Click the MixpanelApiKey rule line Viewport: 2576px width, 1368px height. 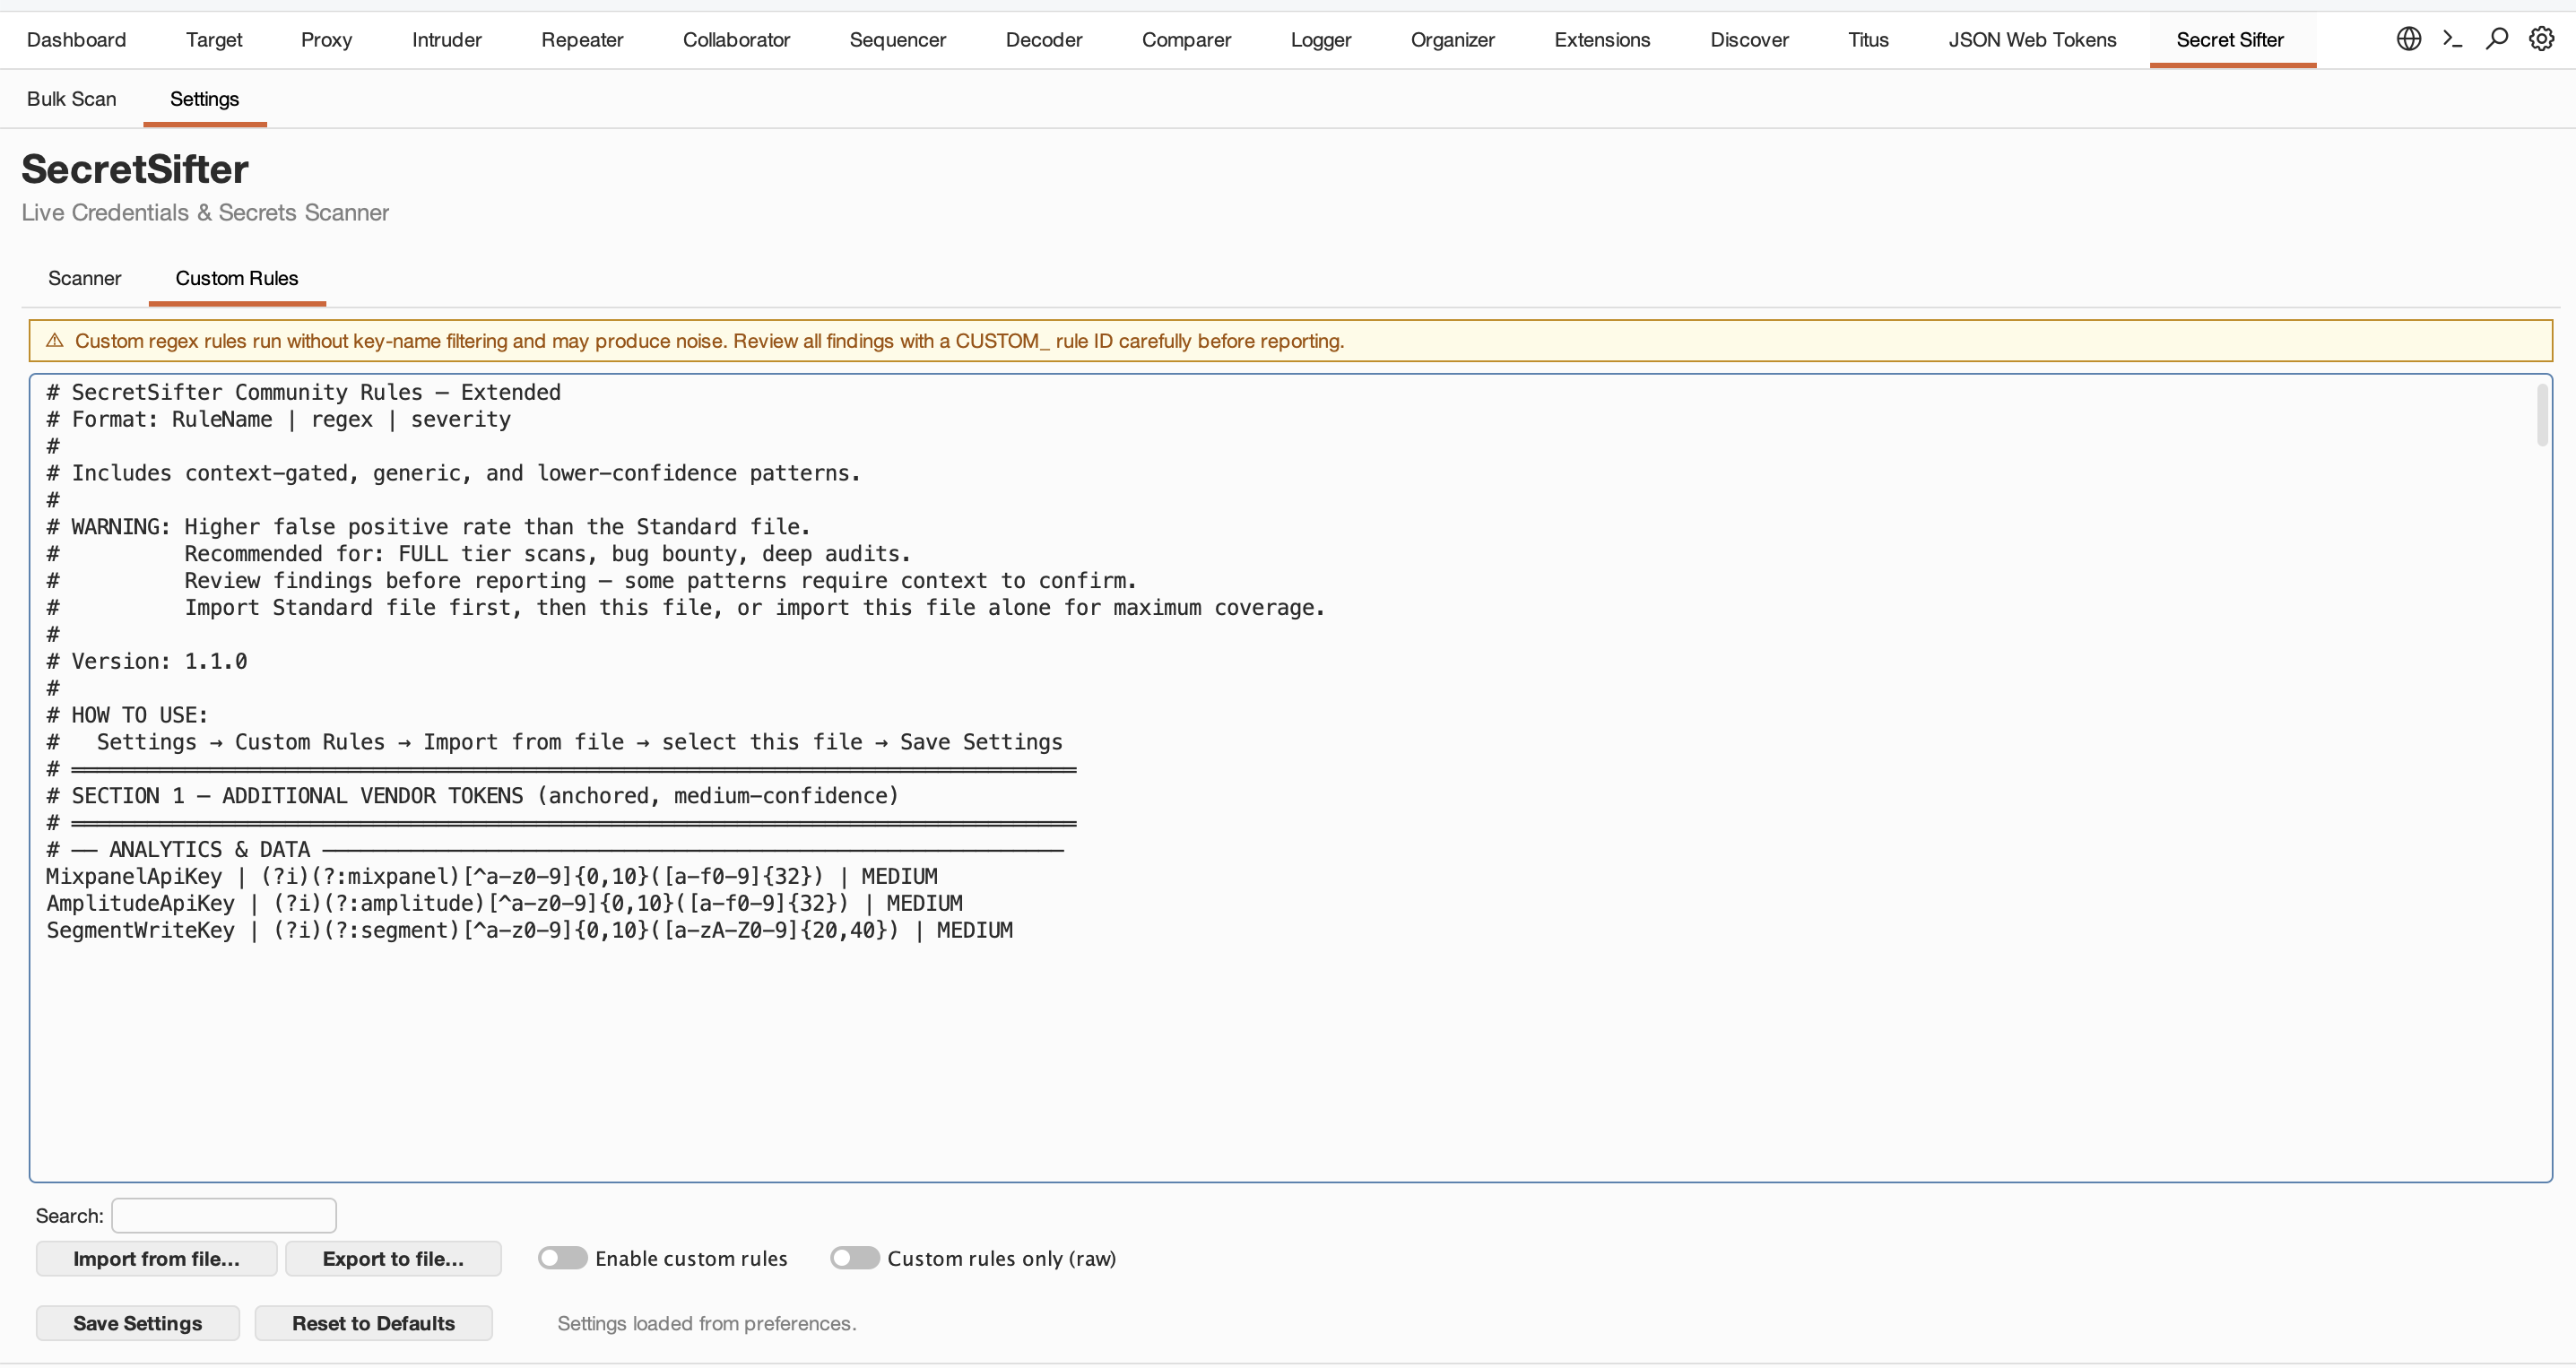point(492,876)
